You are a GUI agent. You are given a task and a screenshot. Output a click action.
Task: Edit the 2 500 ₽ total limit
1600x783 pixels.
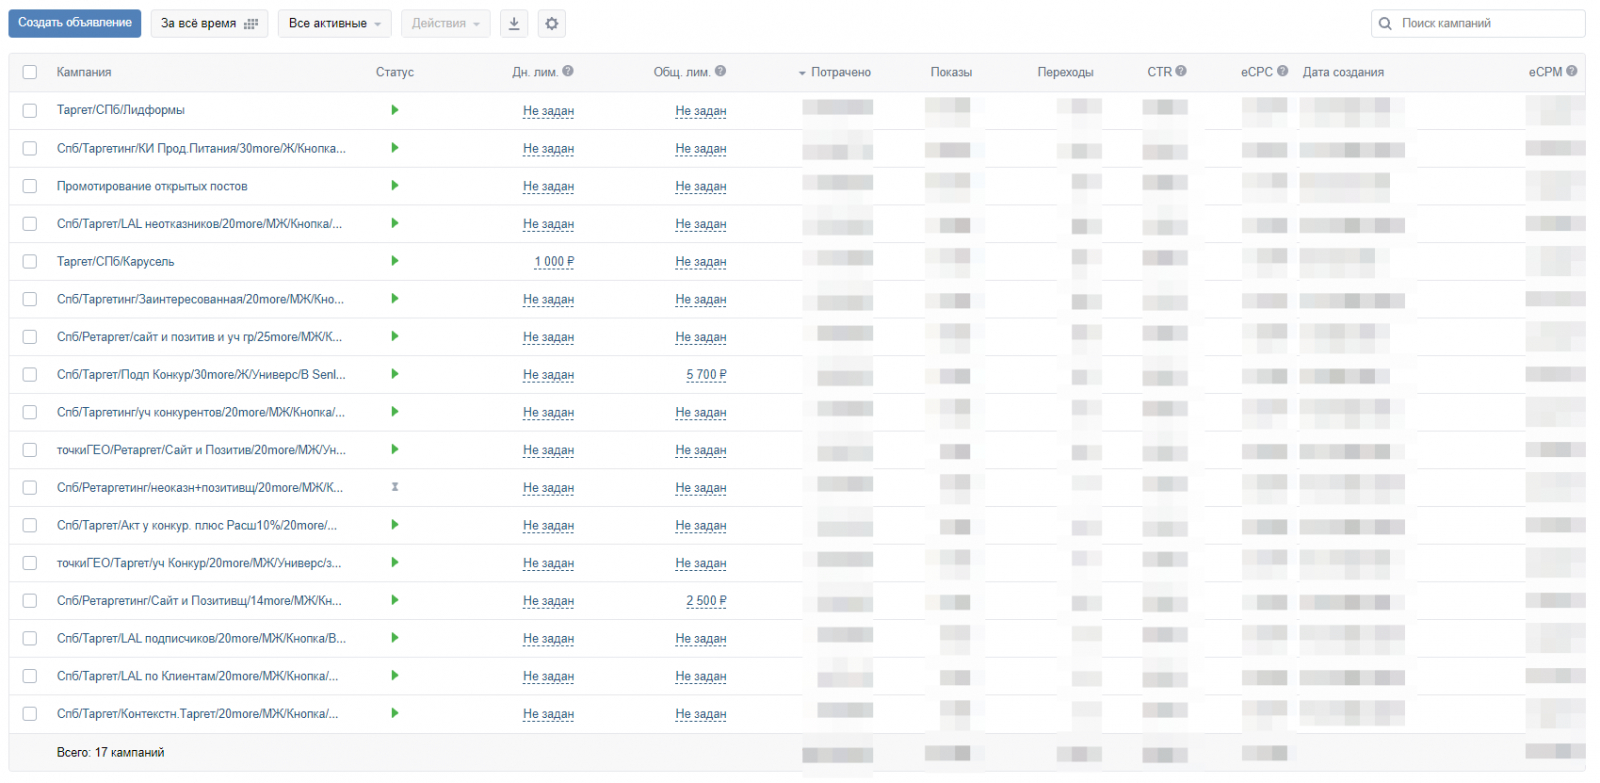[x=706, y=601]
